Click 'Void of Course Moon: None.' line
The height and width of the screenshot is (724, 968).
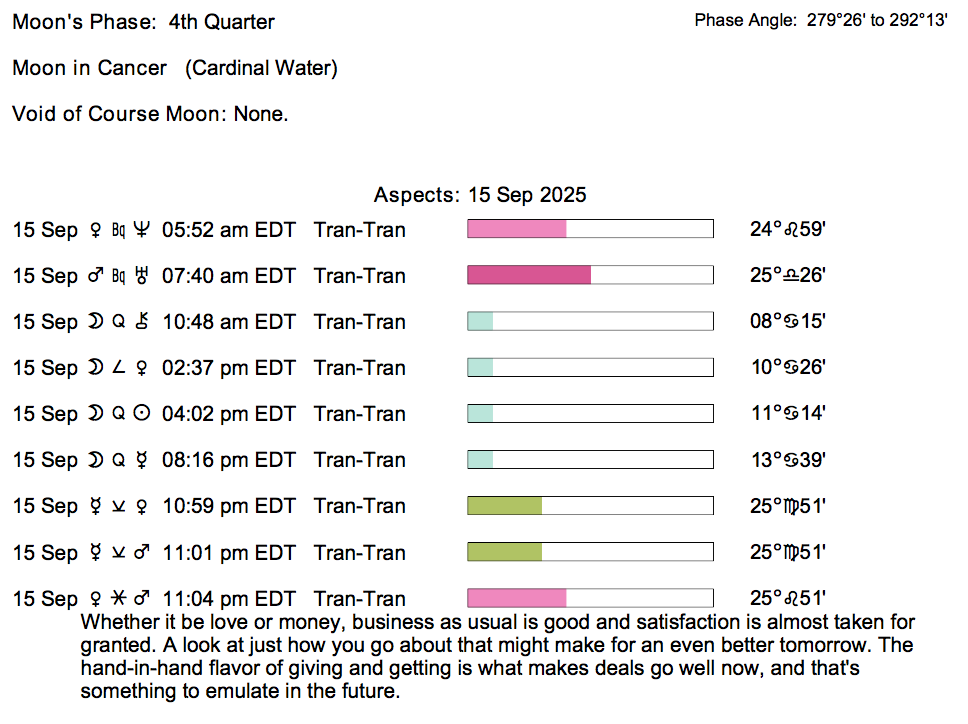pyautogui.click(x=150, y=114)
